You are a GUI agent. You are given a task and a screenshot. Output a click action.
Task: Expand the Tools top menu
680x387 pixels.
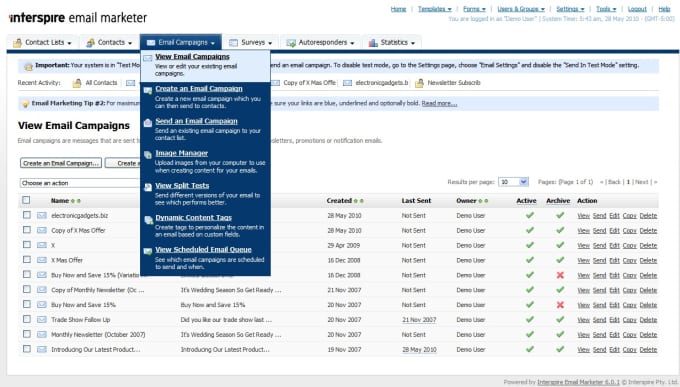(x=606, y=9)
